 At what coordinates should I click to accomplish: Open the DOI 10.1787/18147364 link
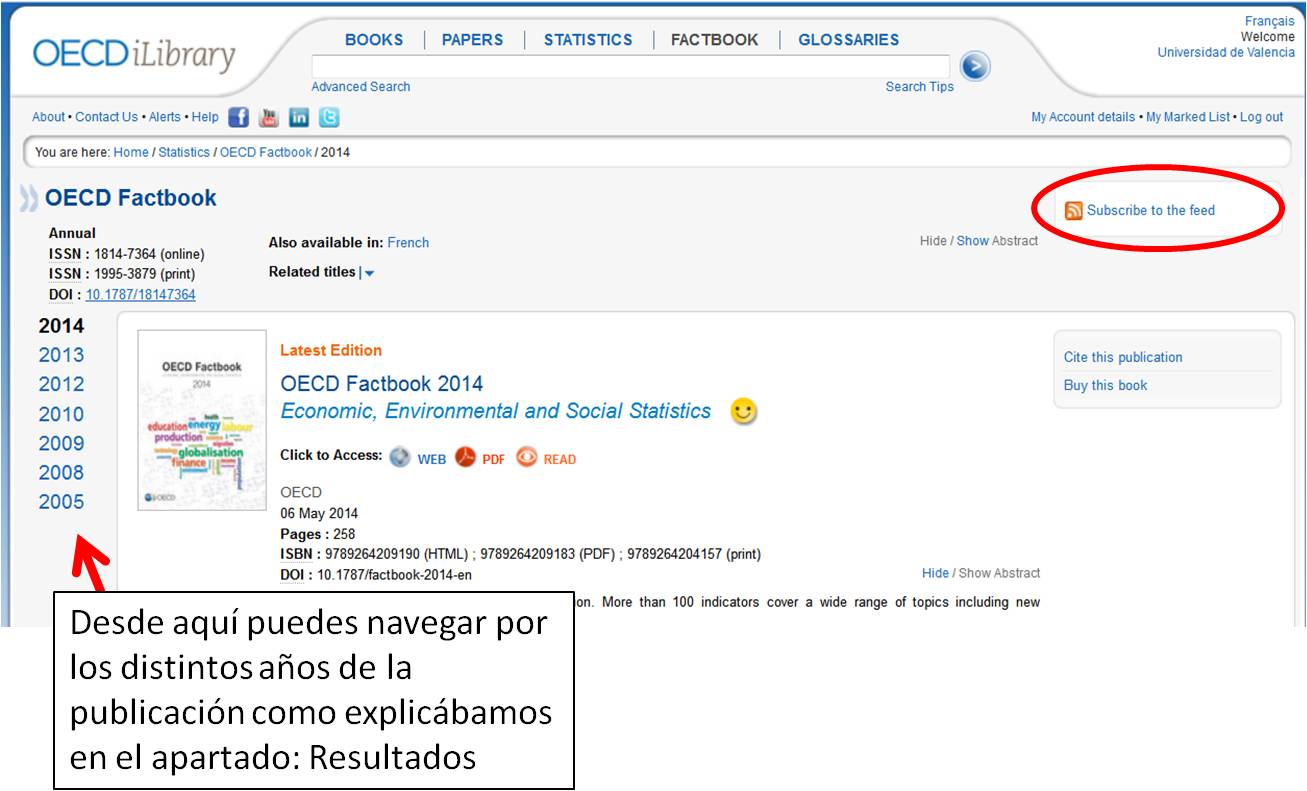click(141, 295)
